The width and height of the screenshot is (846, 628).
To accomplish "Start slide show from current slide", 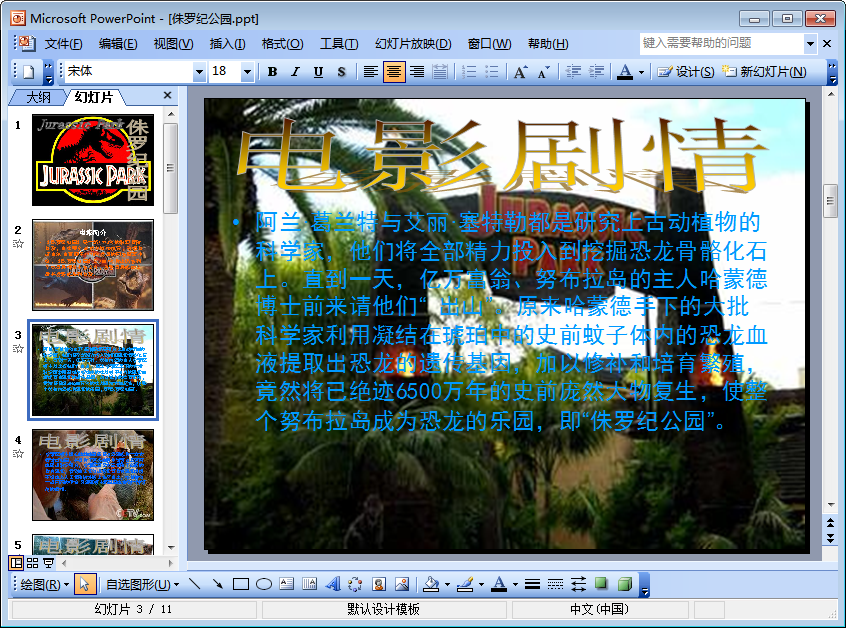I will (49, 563).
